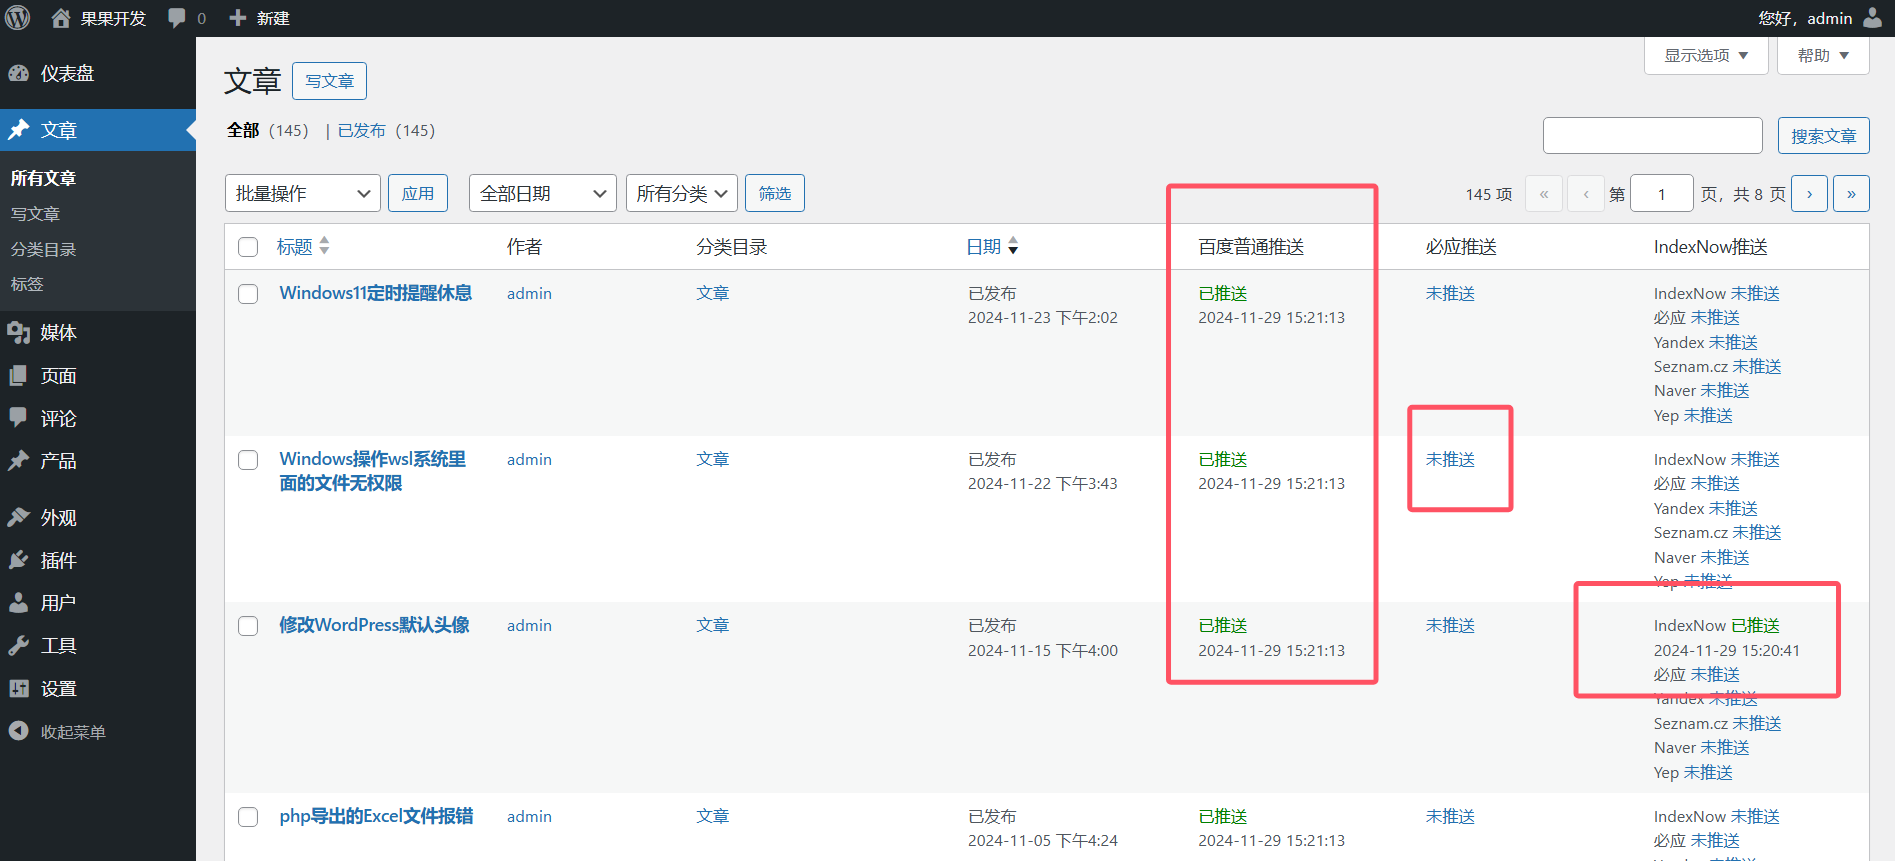Check the box for Windows11定时提醒休息
The width and height of the screenshot is (1895, 861).
click(x=248, y=294)
